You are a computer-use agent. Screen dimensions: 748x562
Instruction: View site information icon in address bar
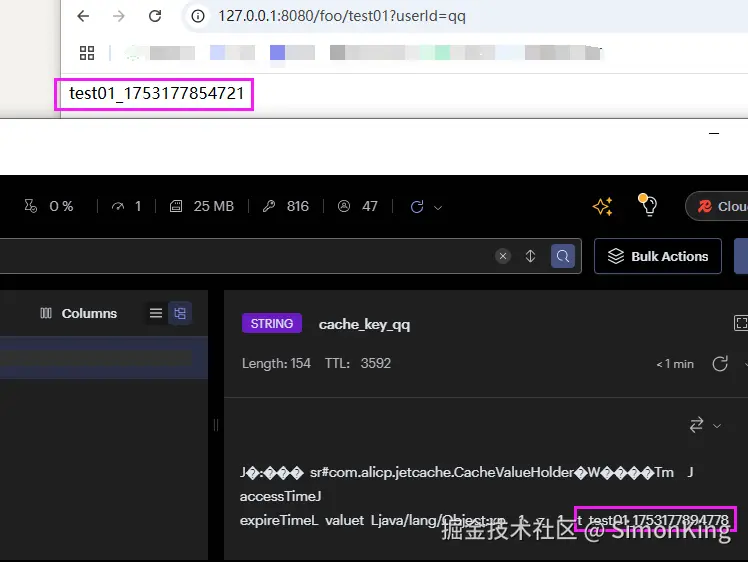coord(198,16)
